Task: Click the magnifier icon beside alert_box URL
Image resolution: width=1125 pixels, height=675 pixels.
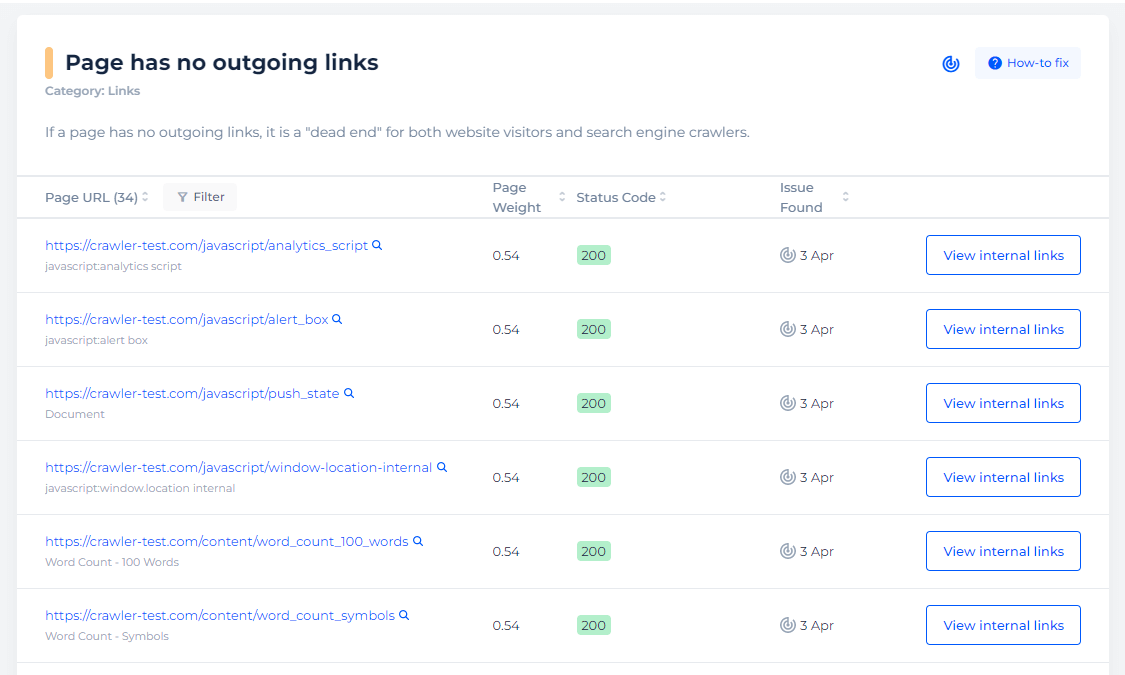Action: pos(337,319)
